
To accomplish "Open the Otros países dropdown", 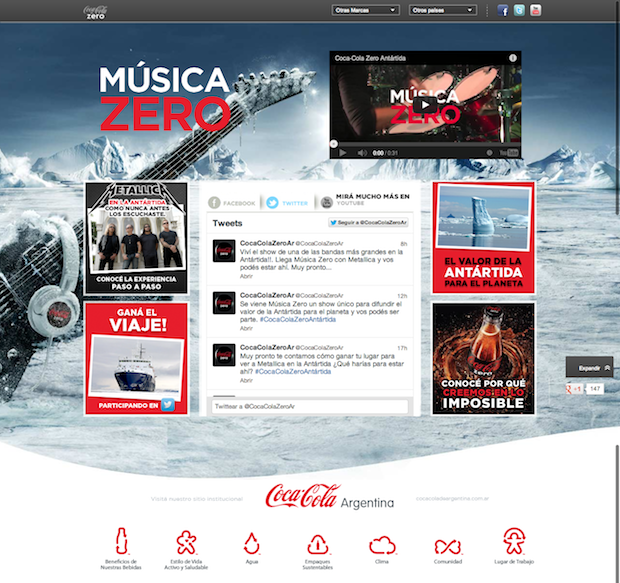I will click(442, 10).
